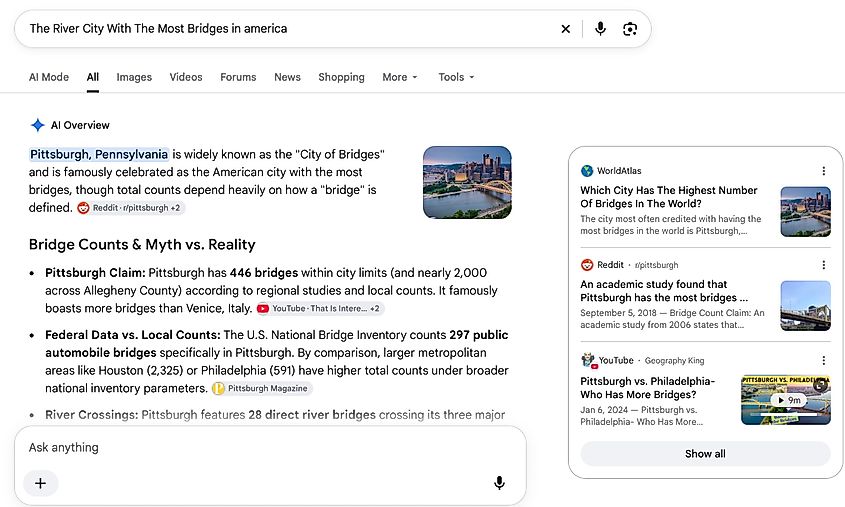Viewport: 845px width, 507px height.
Task: Click the 'River Crossings:' bullet text
Action: [92, 415]
